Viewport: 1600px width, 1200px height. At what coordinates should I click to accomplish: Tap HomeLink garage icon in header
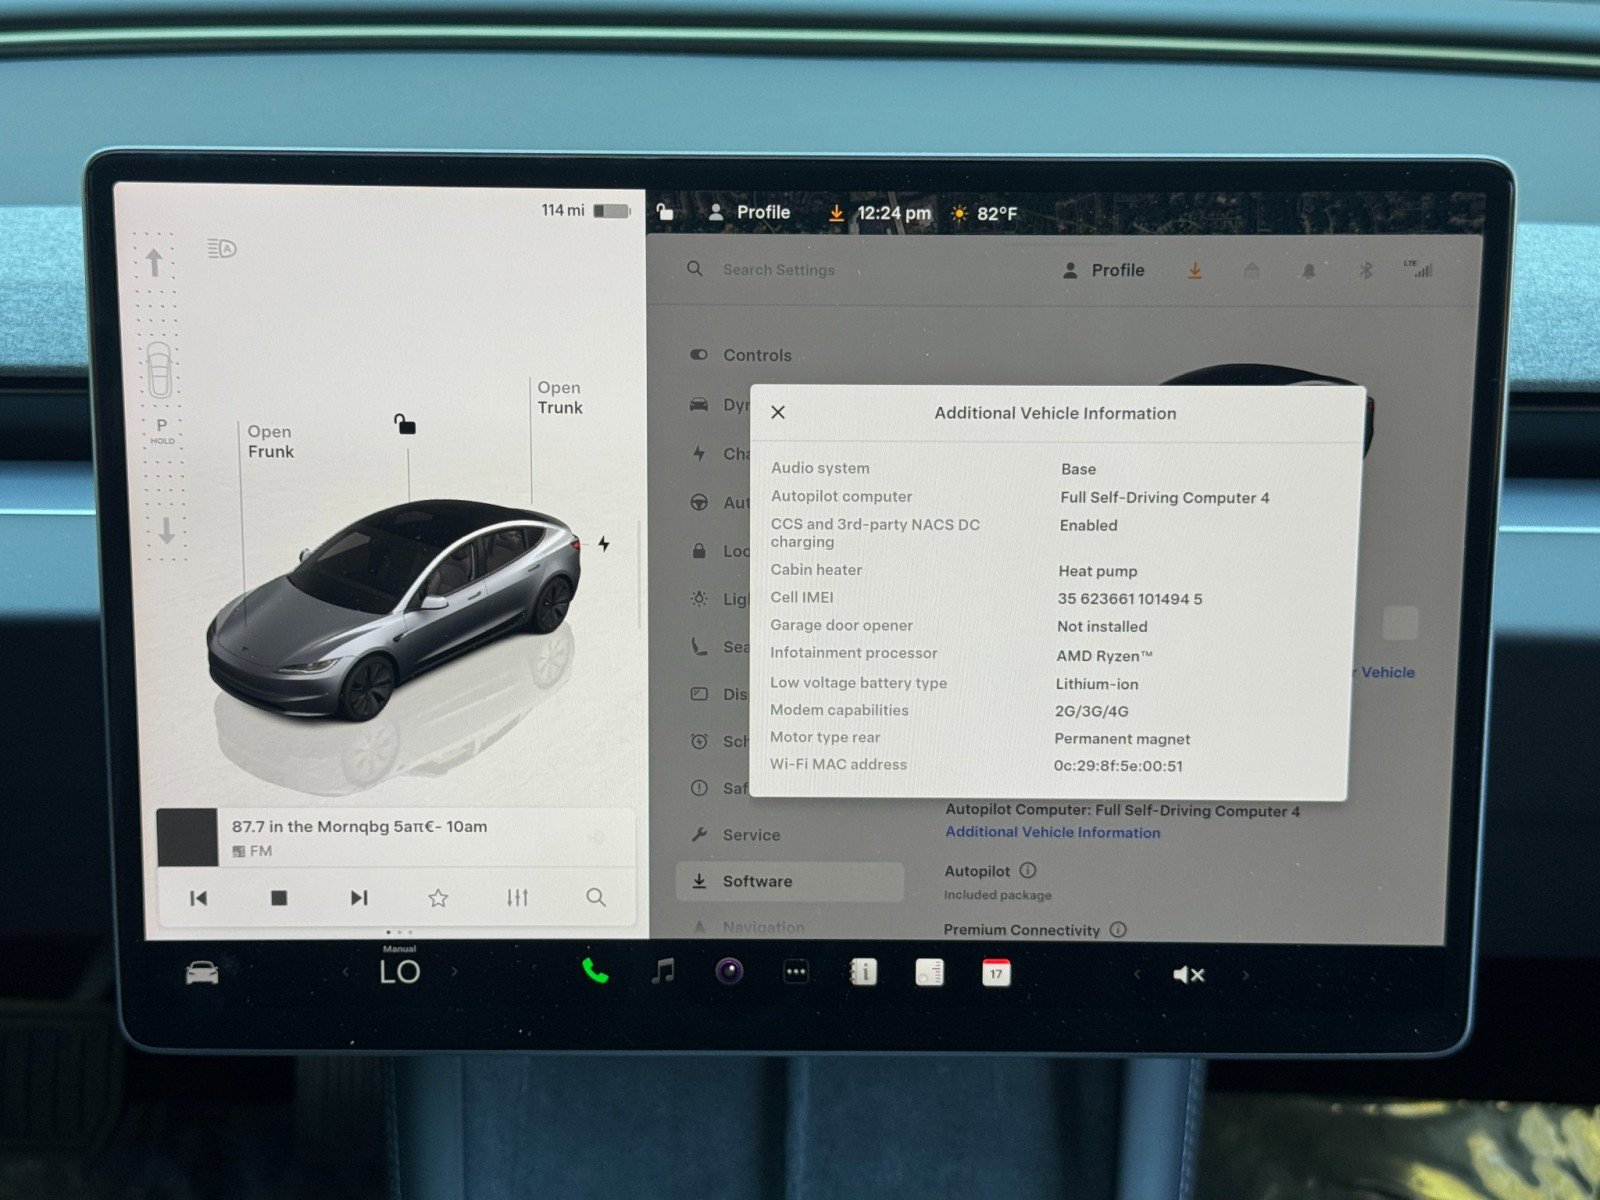pyautogui.click(x=1251, y=270)
